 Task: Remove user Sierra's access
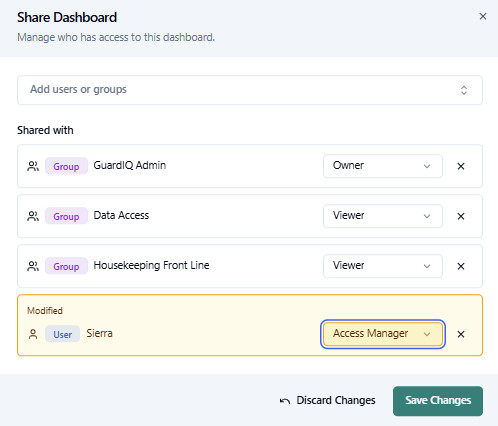click(461, 334)
